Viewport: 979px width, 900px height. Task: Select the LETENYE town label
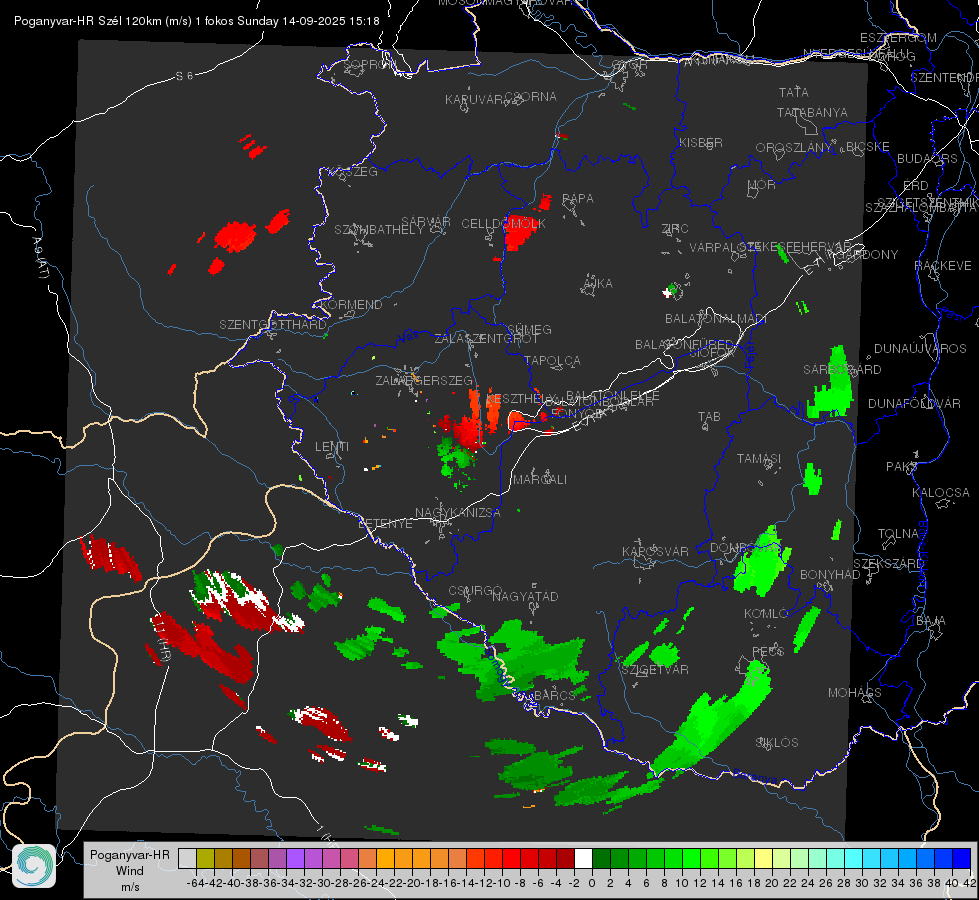[385, 523]
